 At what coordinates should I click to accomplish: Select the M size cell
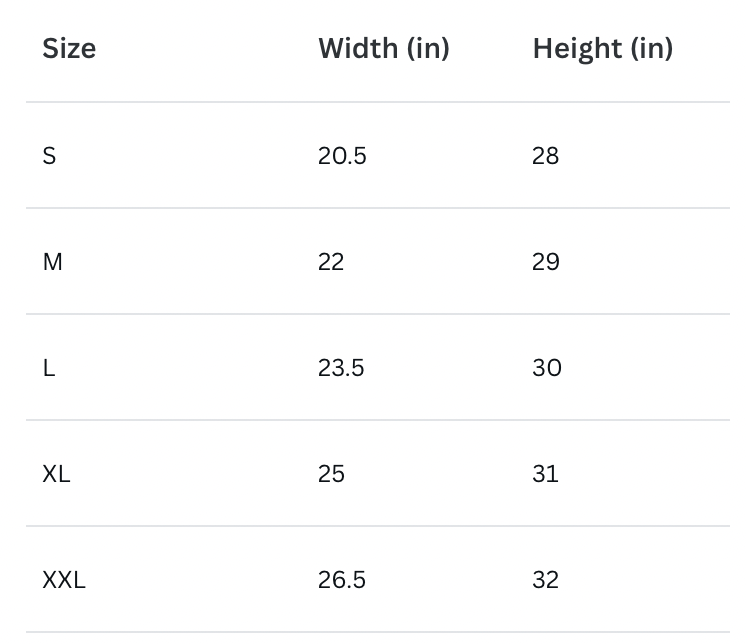point(52,262)
